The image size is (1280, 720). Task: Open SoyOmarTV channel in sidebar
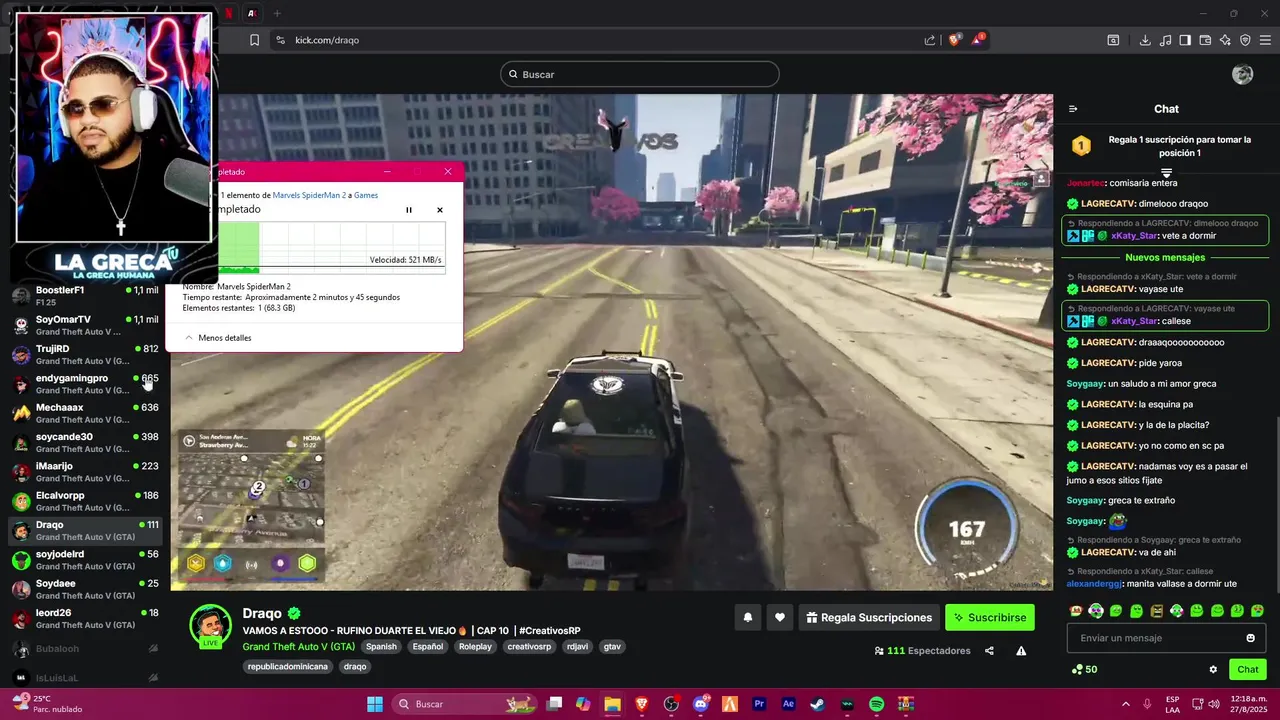coord(85,325)
